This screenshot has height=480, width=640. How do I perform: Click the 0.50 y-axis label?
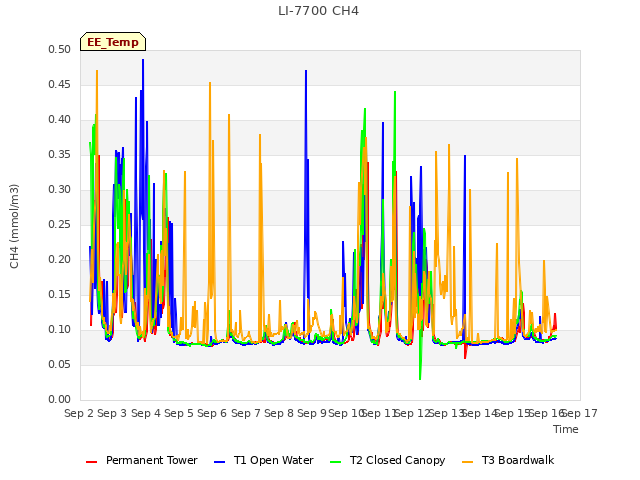click(60, 49)
